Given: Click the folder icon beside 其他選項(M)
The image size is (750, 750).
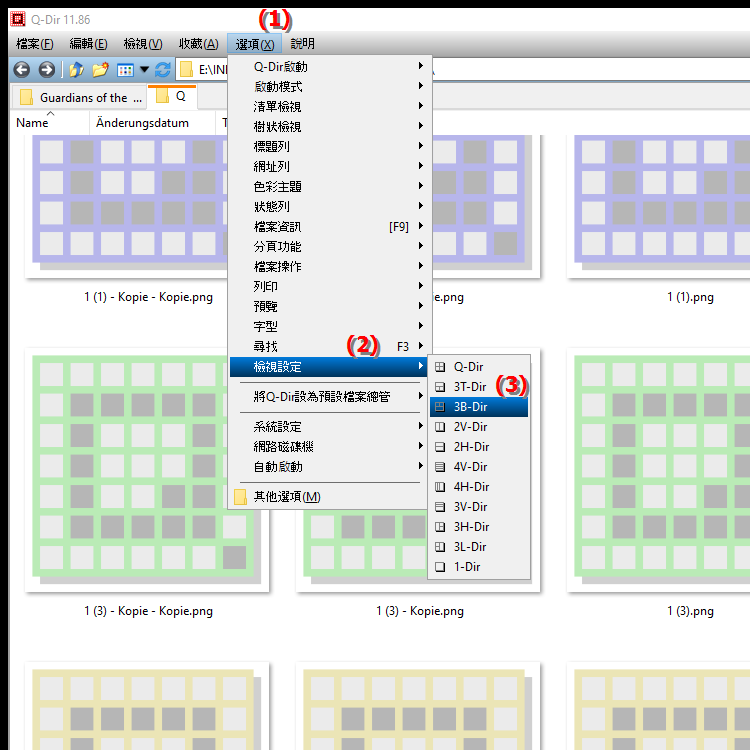Looking at the screenshot, I should 240,497.
